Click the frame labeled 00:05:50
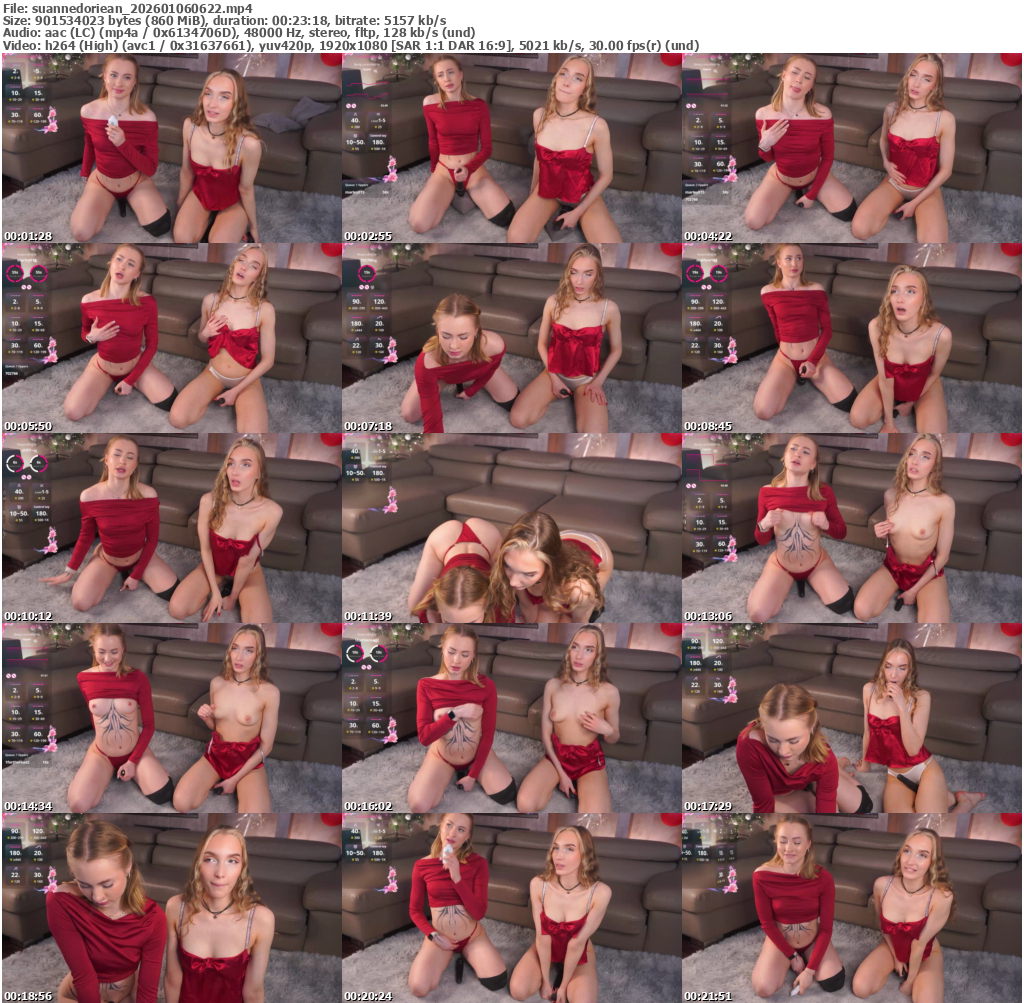The width and height of the screenshot is (1024, 1003). (171, 338)
